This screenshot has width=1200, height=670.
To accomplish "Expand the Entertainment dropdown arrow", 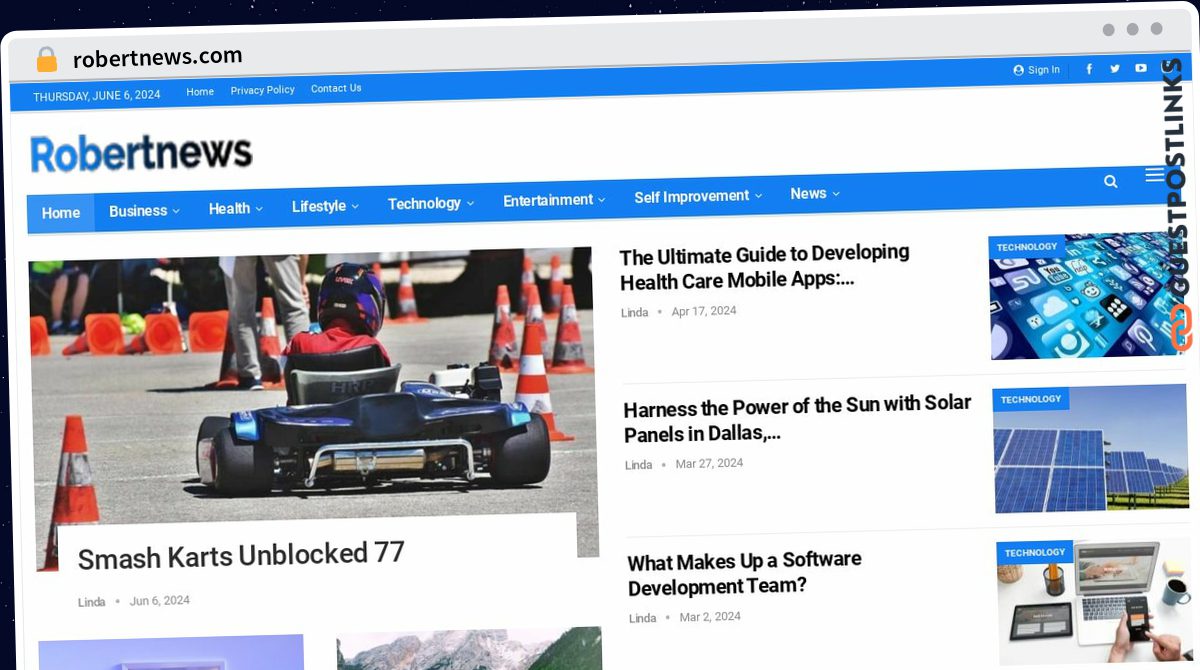I will pos(602,200).
